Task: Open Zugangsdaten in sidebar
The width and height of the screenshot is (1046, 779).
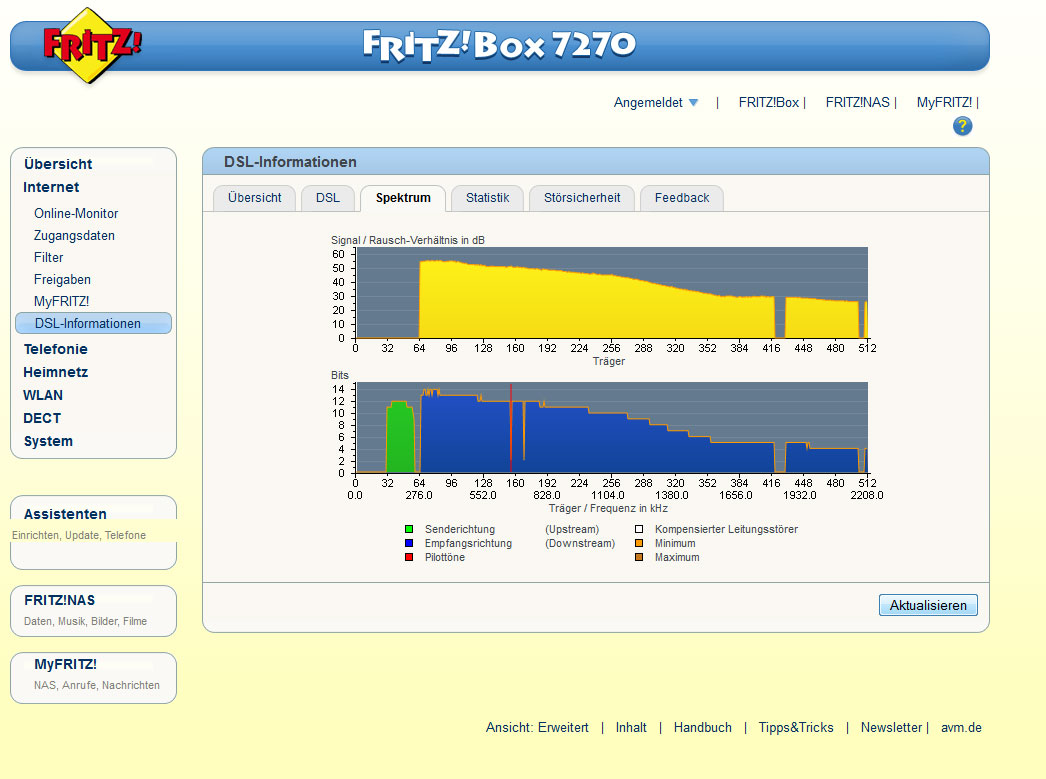Action: [x=74, y=235]
